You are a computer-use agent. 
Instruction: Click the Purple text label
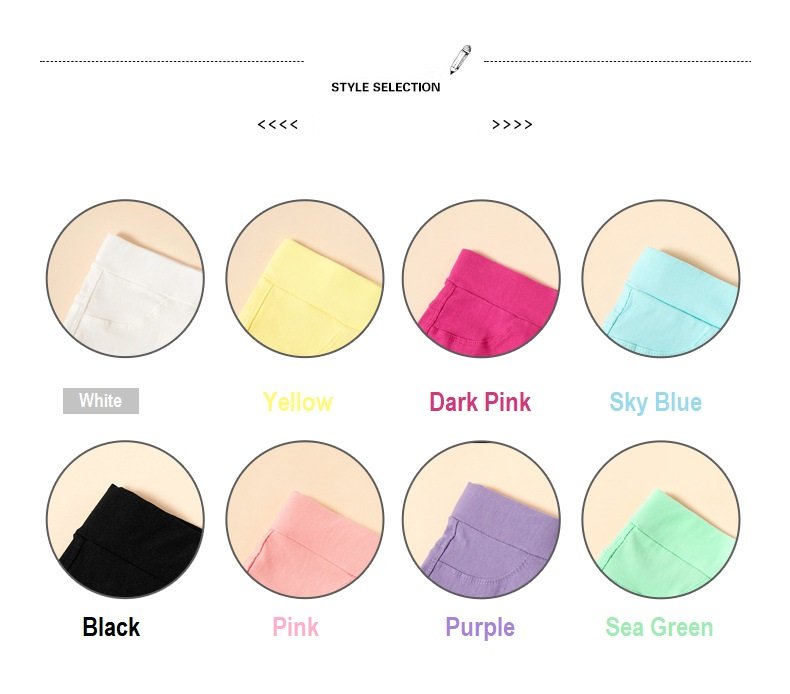(x=480, y=628)
